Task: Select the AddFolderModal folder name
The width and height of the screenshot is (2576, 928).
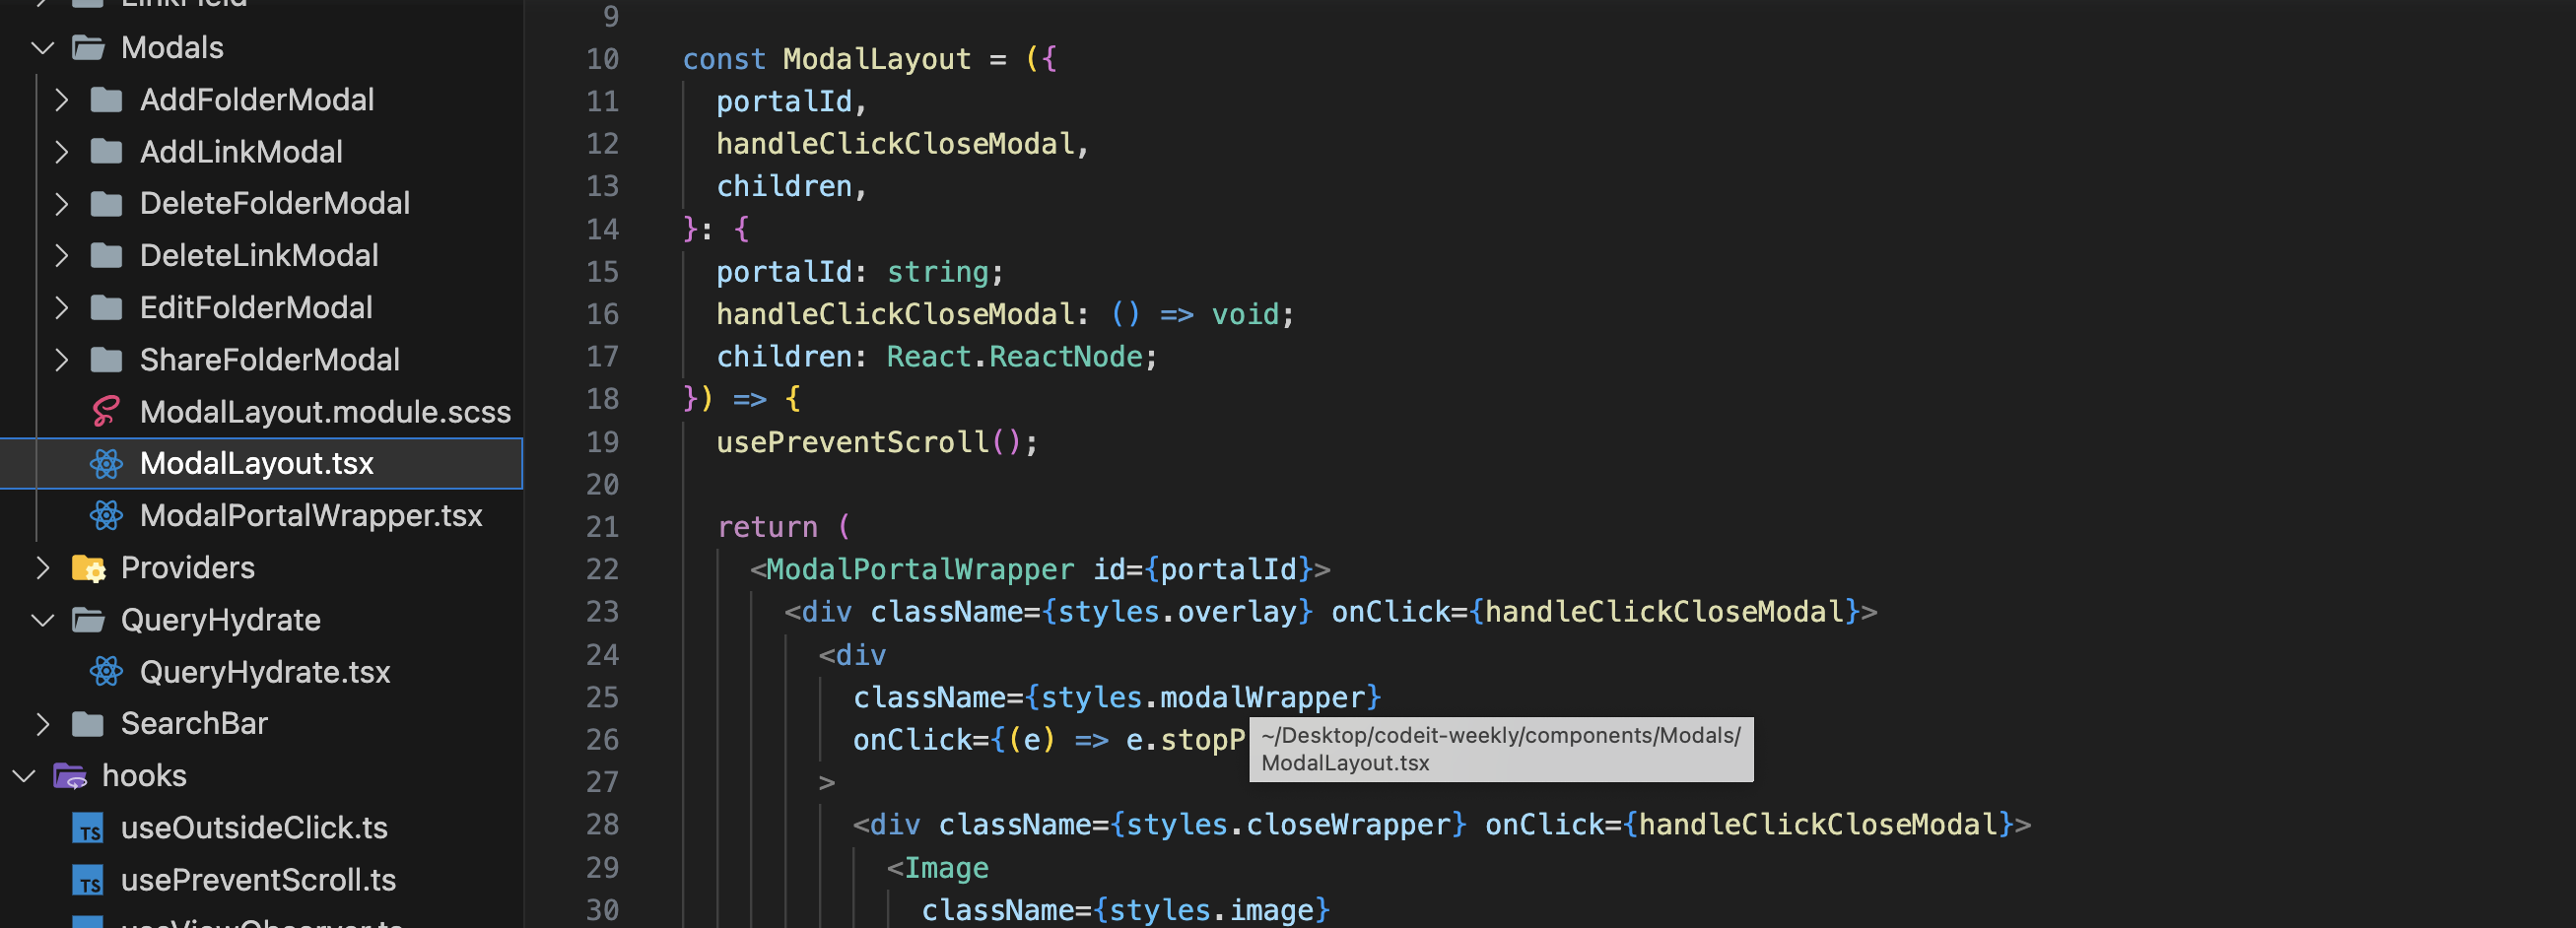Action: 257,100
